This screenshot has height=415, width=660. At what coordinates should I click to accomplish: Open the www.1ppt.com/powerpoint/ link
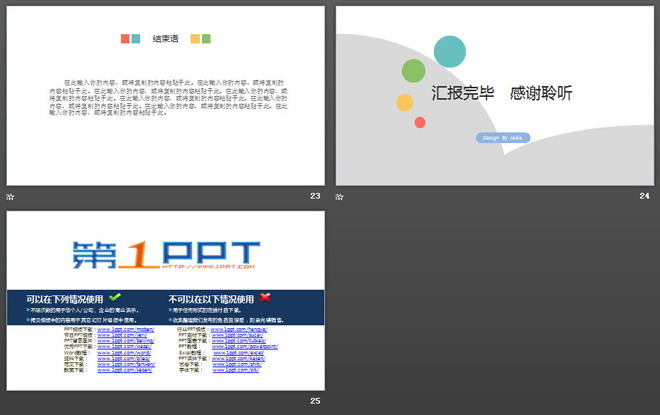coord(245,347)
